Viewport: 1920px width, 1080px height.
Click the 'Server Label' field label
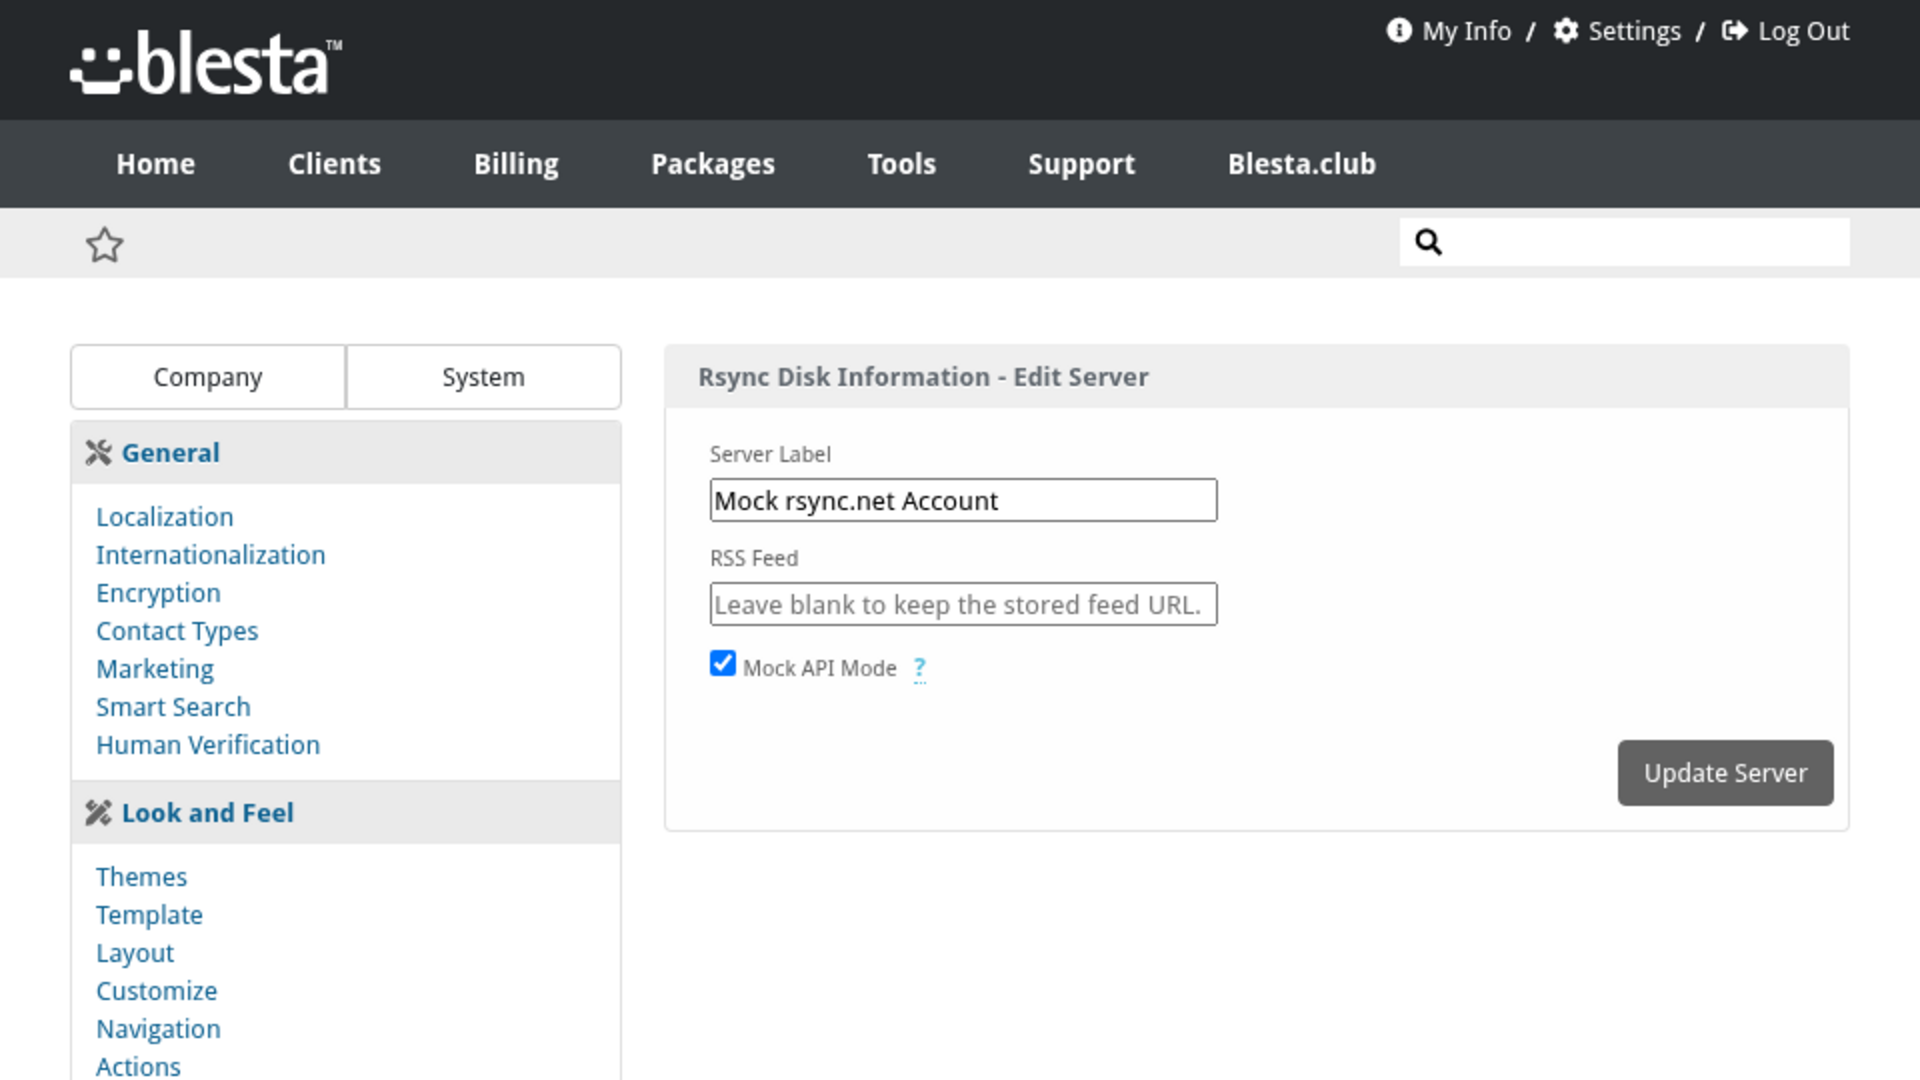point(770,454)
